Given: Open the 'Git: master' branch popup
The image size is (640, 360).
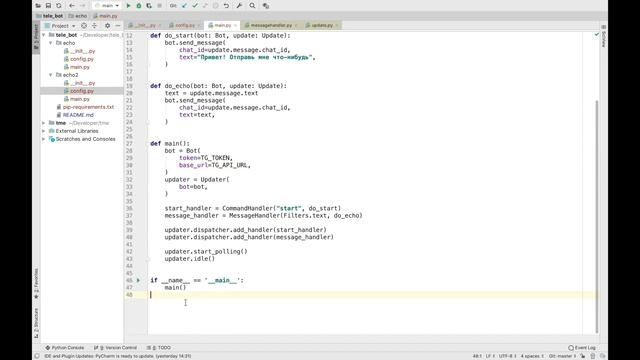Looking at the screenshot, I should pos(562,356).
